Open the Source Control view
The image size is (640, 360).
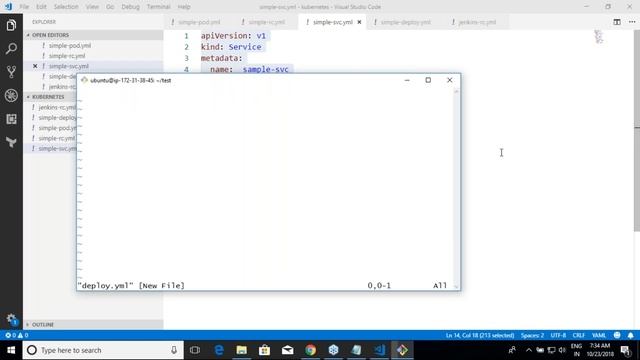point(11,72)
